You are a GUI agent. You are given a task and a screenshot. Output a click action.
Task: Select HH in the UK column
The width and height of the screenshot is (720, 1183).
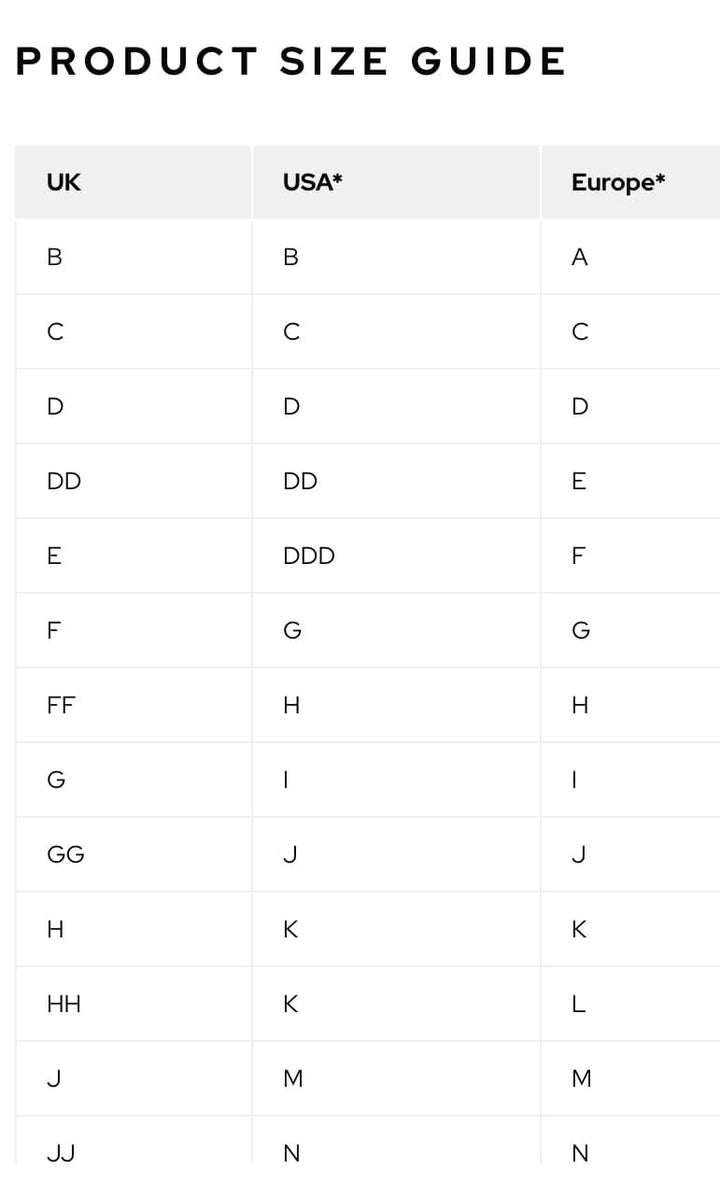[x=64, y=1004]
